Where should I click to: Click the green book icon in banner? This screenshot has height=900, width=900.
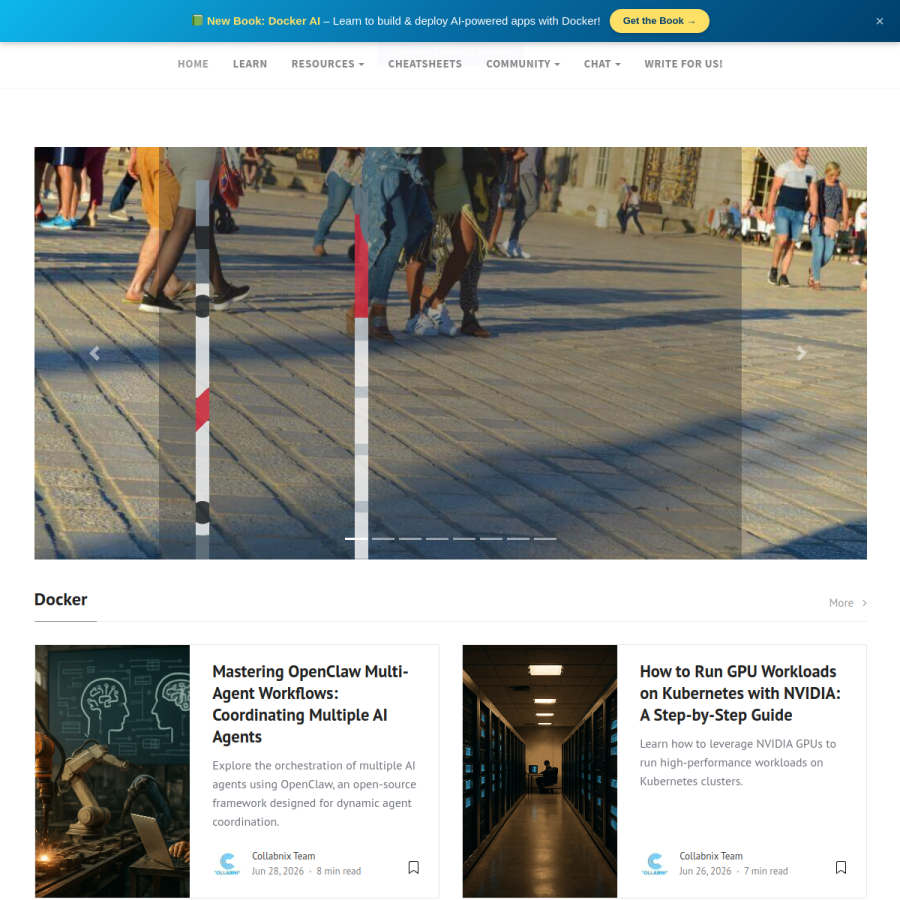tap(197, 21)
